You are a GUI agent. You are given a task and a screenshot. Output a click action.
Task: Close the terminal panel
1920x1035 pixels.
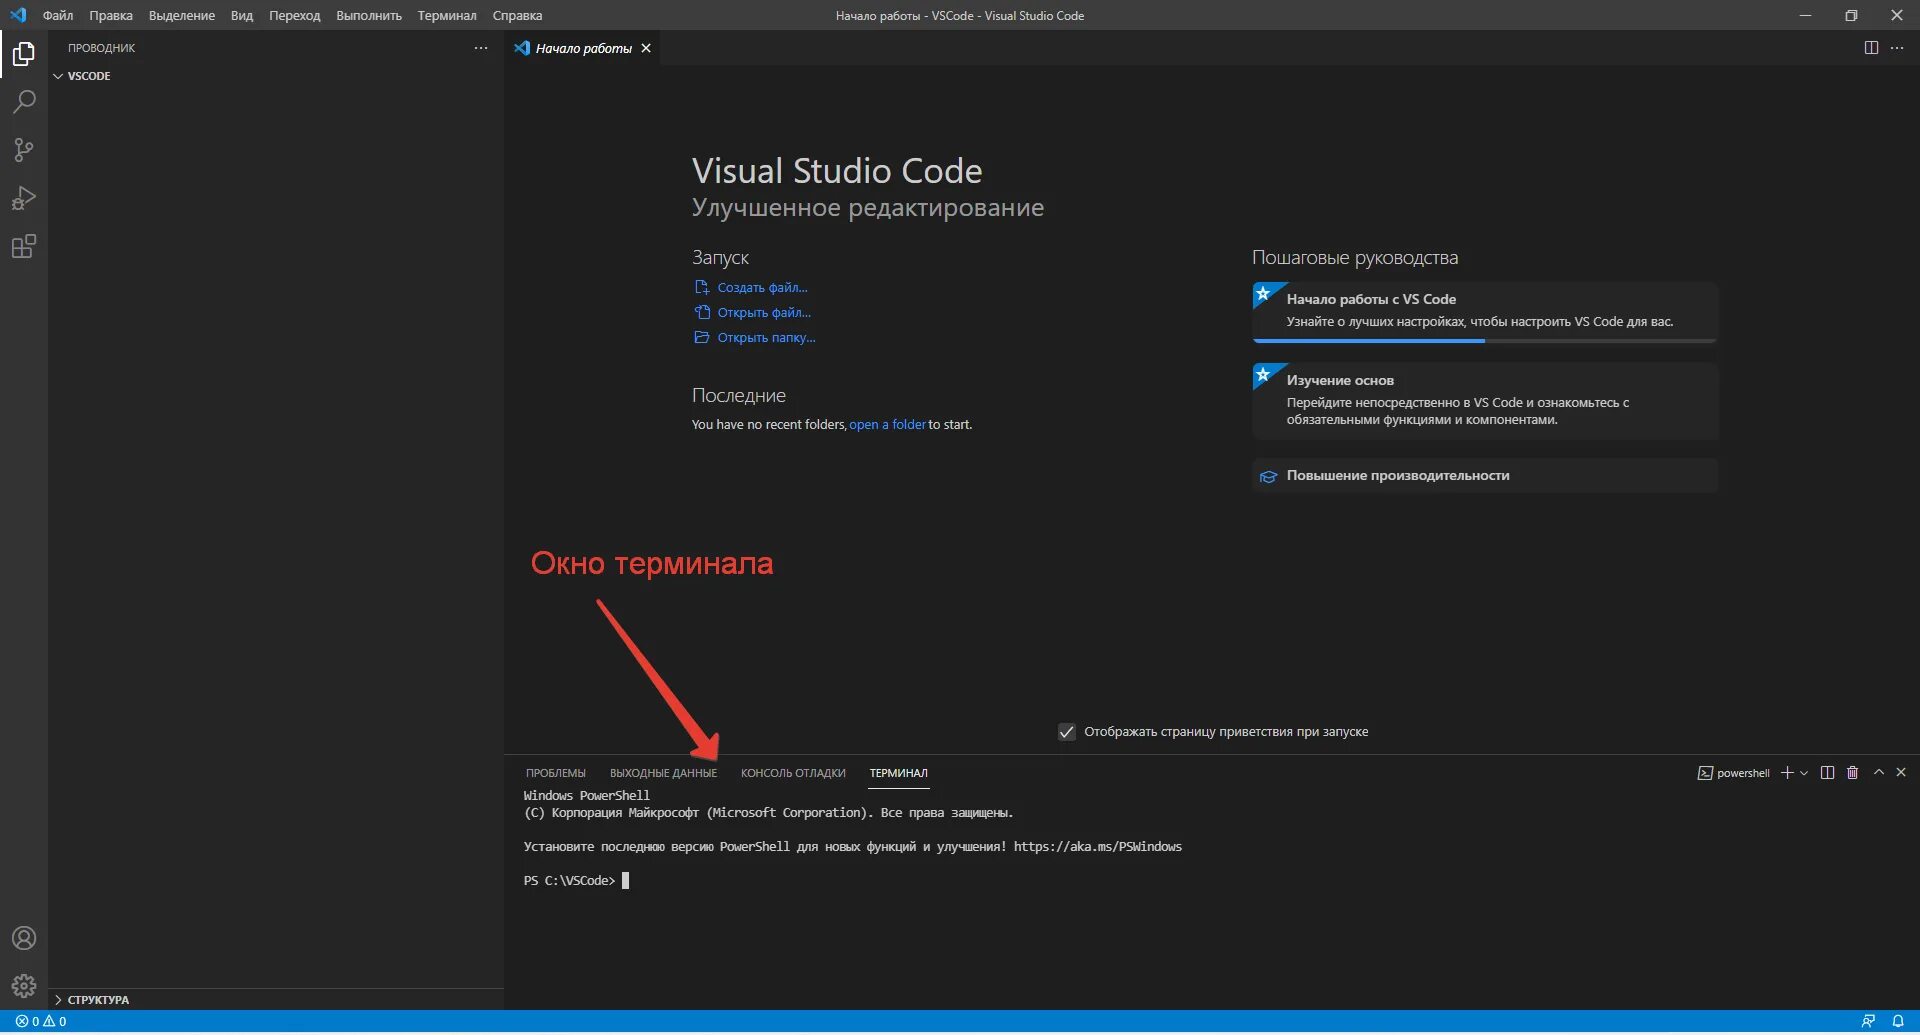(x=1901, y=772)
